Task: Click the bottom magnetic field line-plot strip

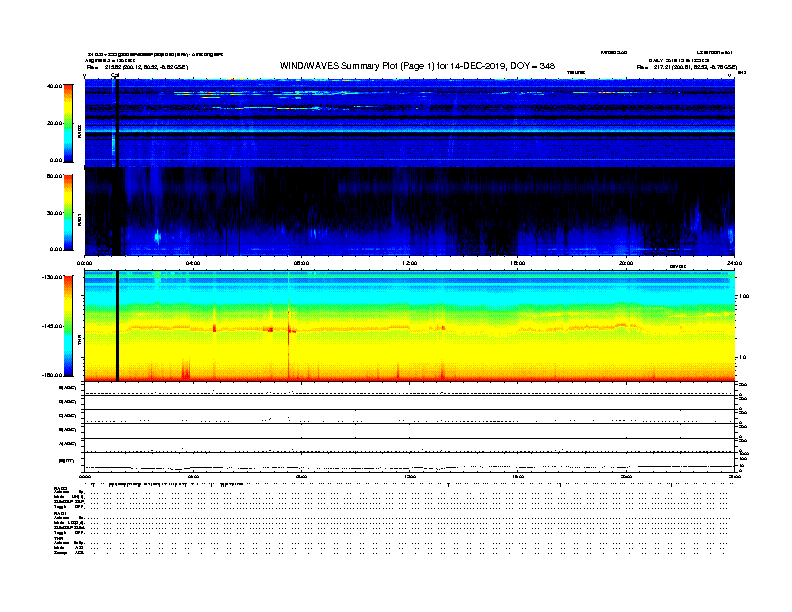Action: [410, 463]
